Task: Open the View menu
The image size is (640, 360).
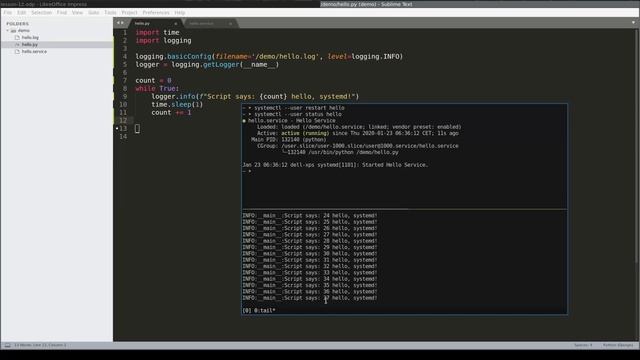Action: click(77, 13)
